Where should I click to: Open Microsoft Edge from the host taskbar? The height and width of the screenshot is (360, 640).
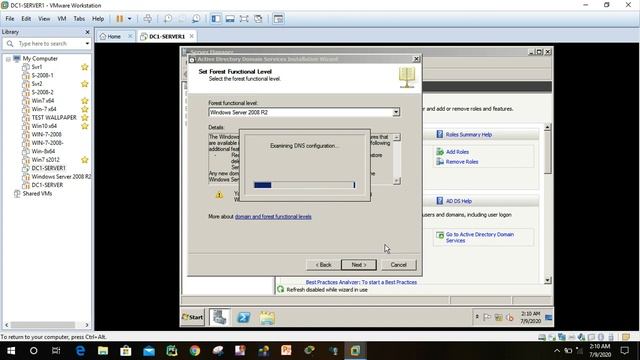(x=80, y=351)
